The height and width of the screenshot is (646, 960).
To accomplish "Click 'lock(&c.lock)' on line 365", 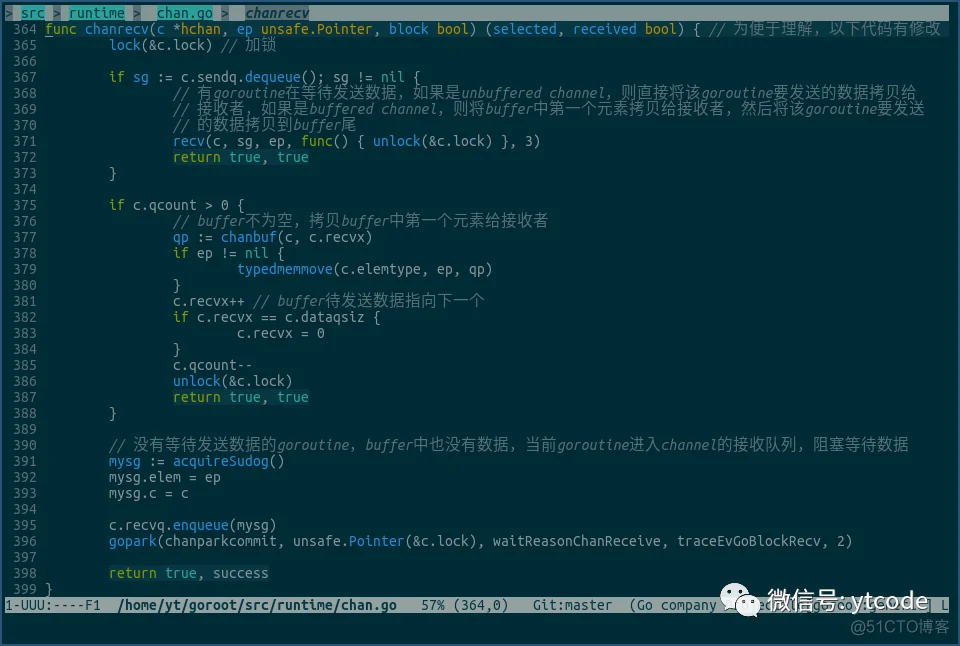I will 160,45.
